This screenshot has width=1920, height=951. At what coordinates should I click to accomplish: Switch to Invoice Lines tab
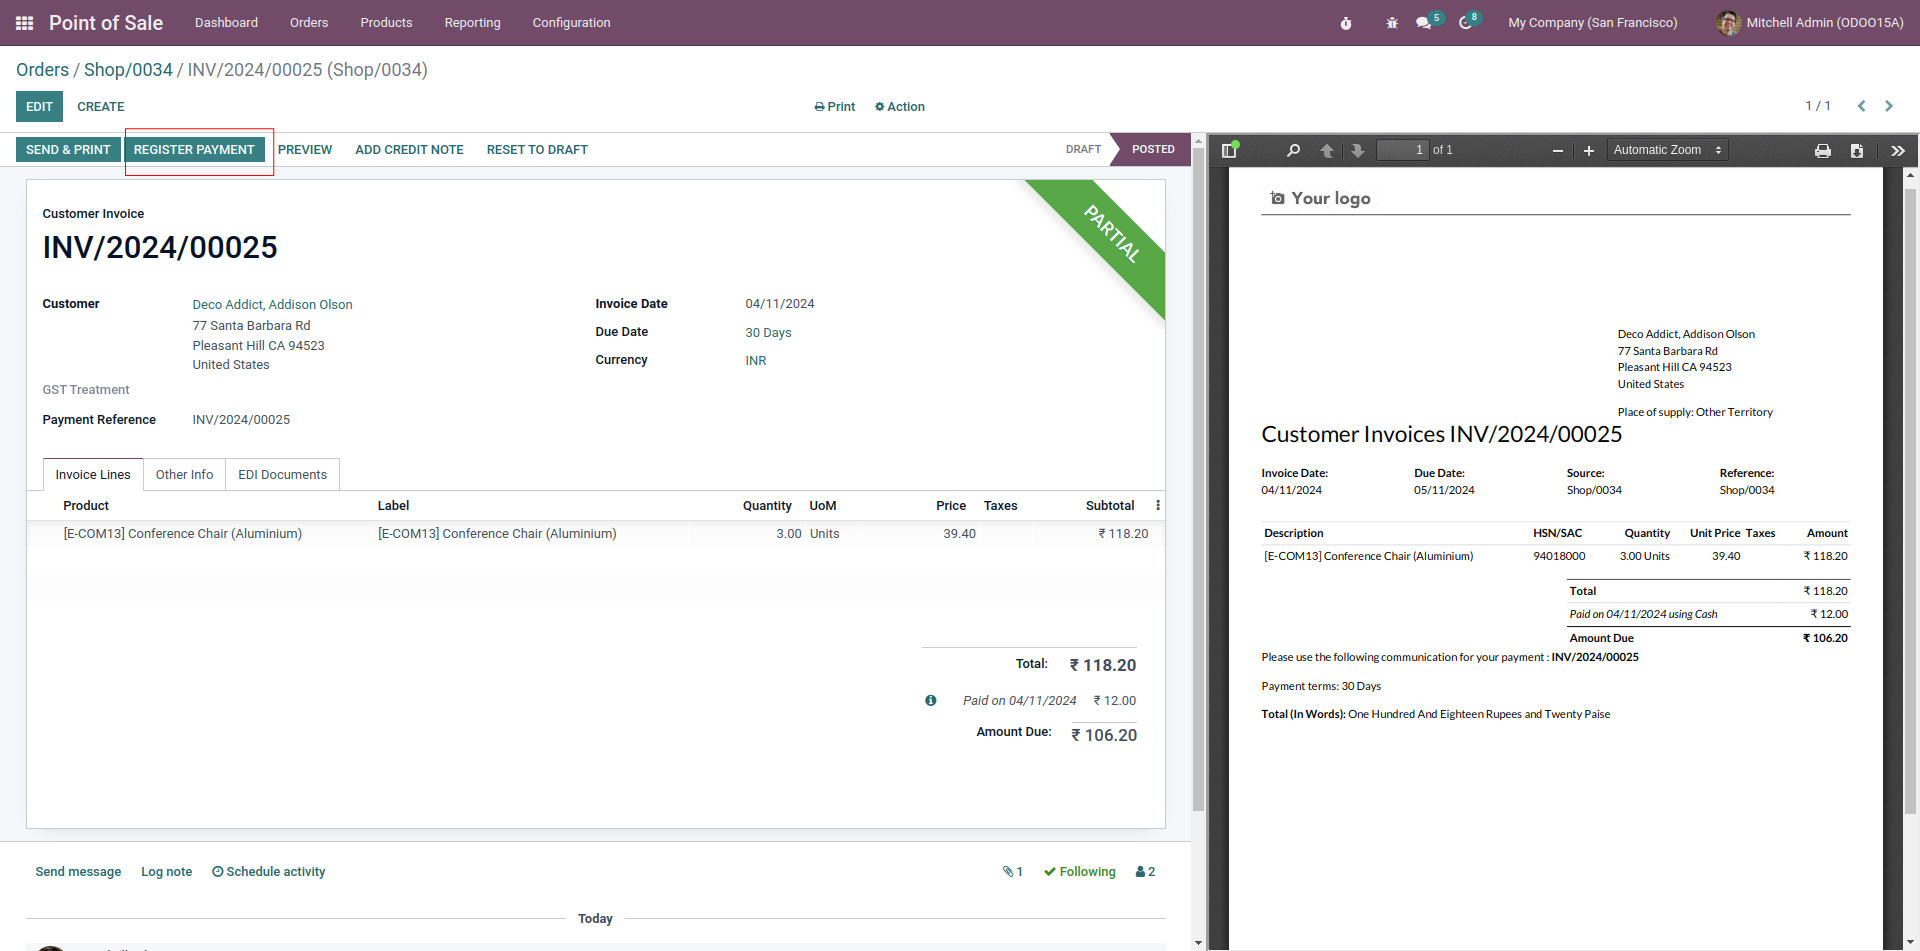coord(93,475)
